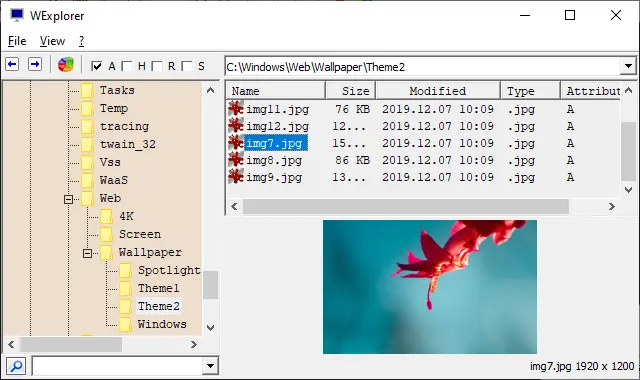Click the 4K folder icon

coord(107,216)
